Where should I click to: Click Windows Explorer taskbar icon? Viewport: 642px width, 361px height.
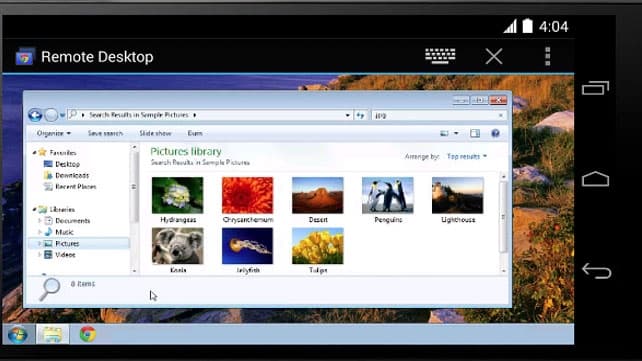(52, 334)
